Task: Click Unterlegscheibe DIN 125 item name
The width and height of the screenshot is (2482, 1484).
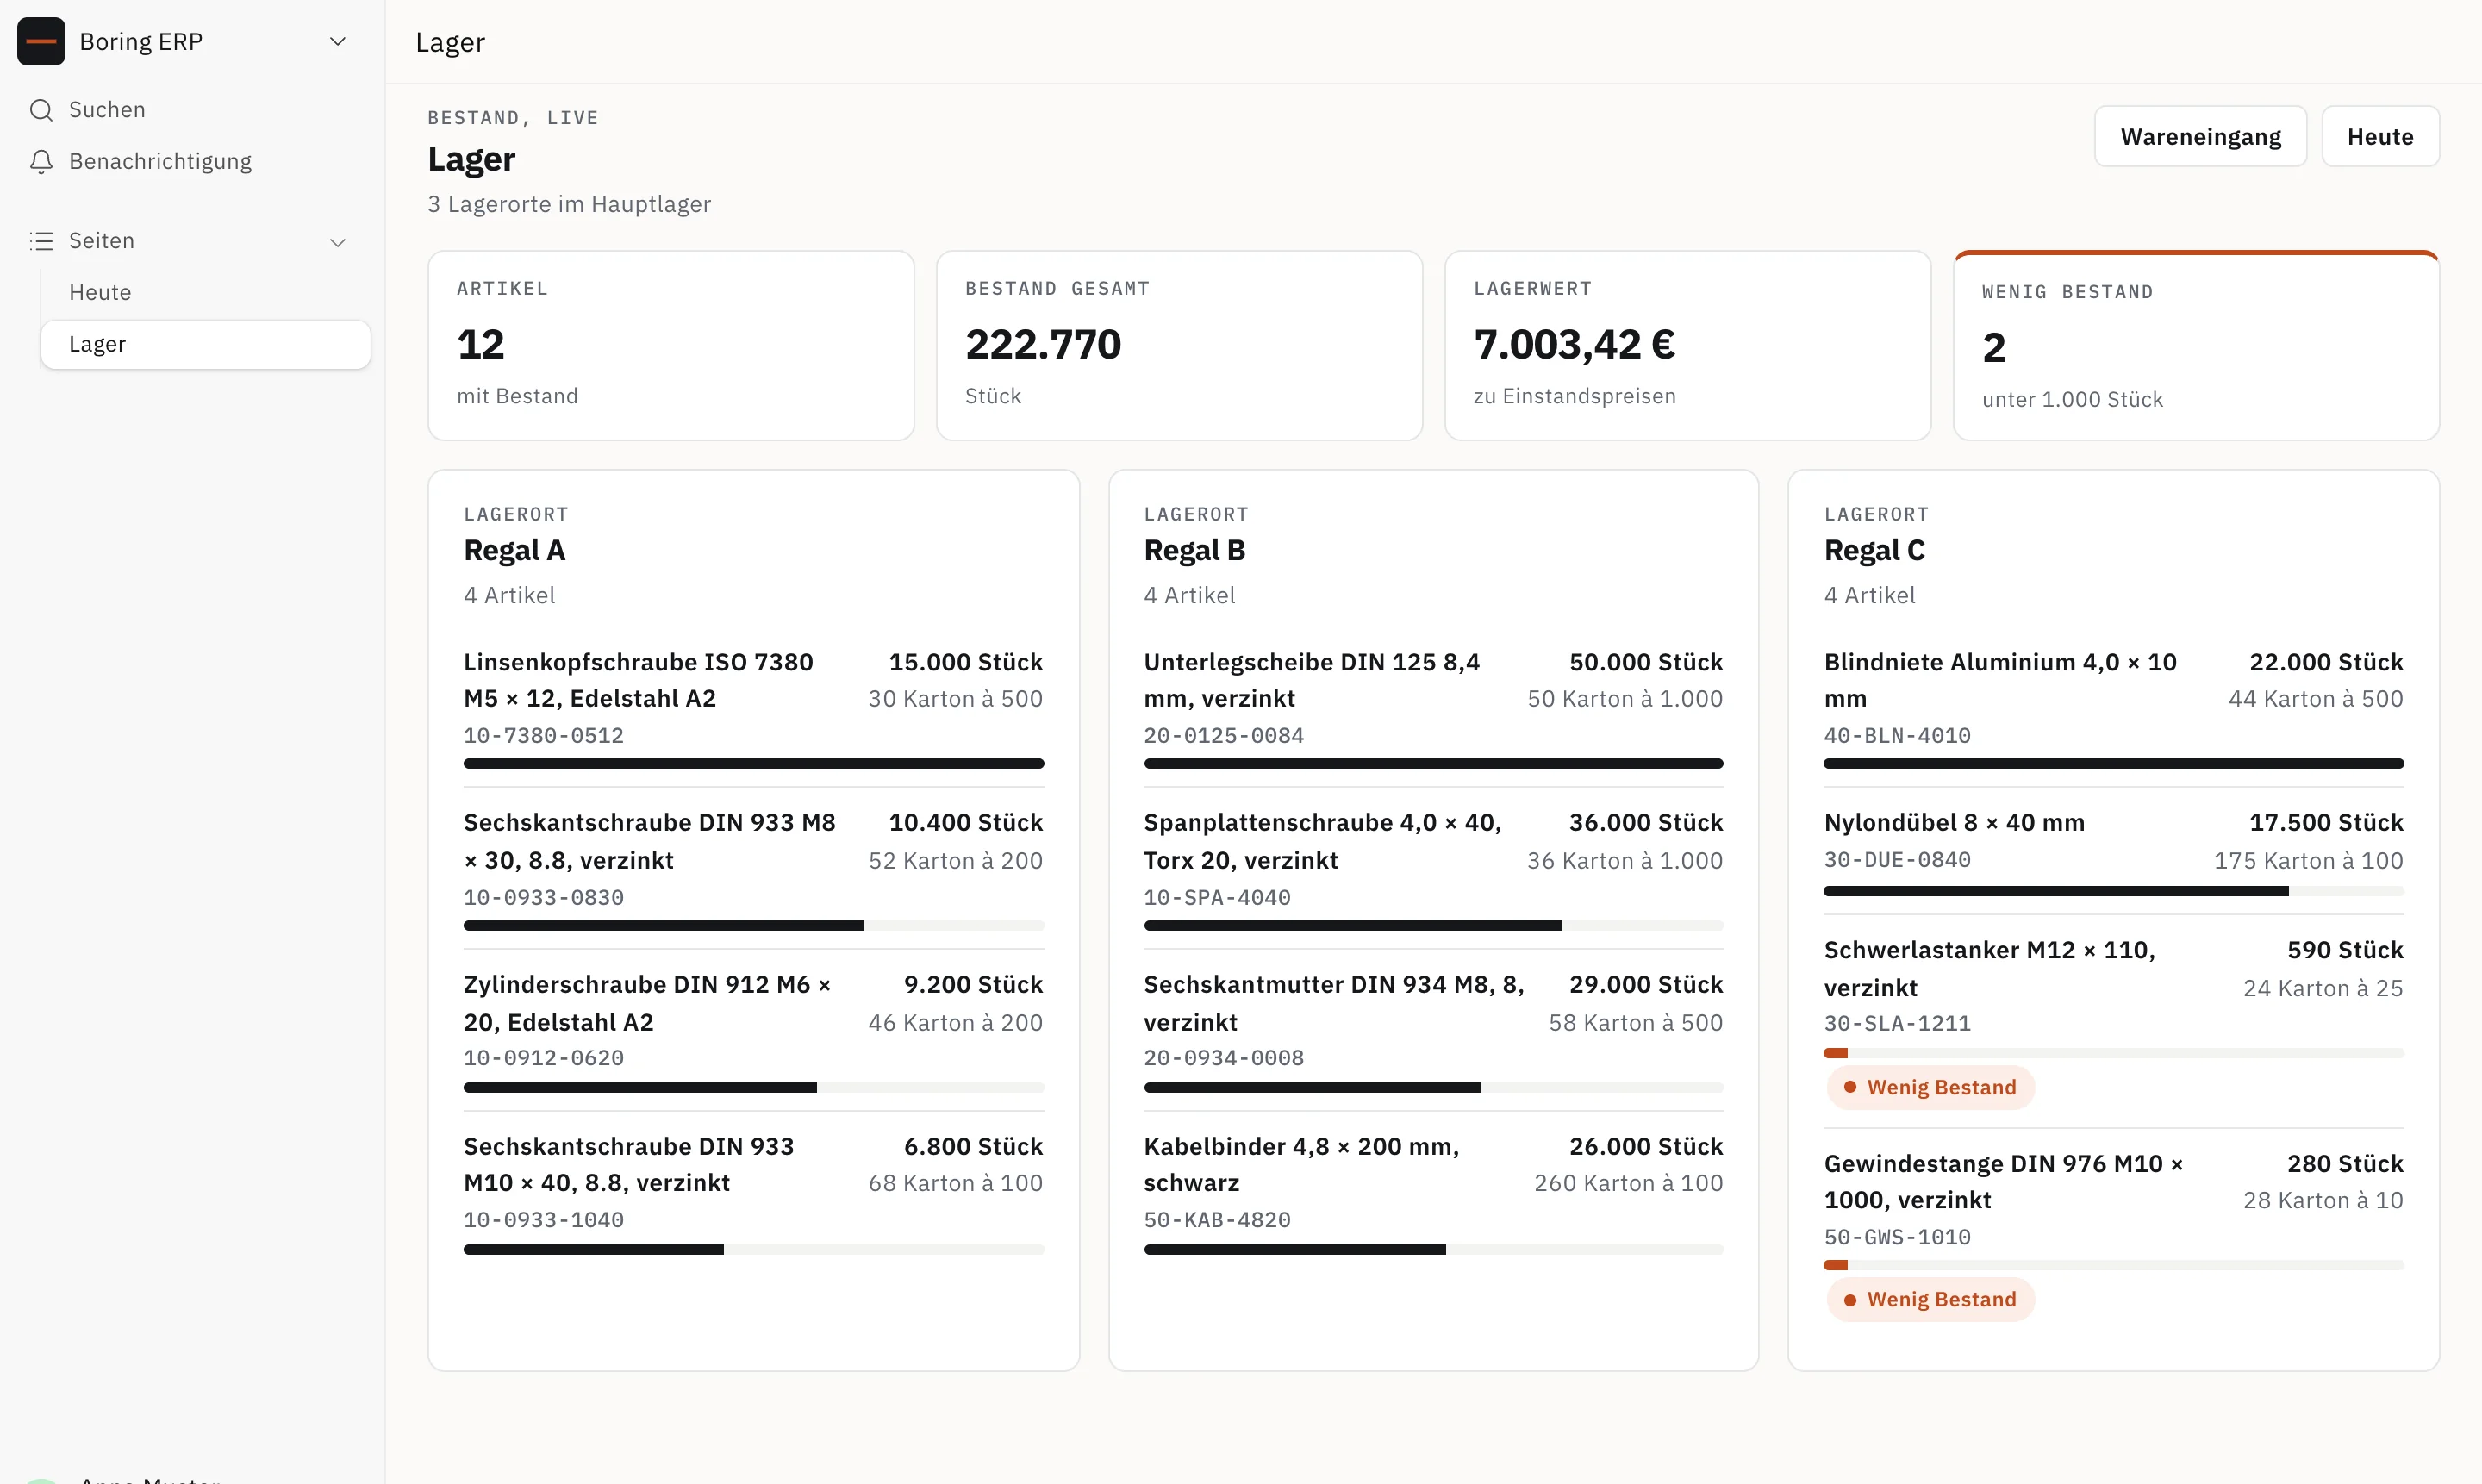Action: (x=1311, y=680)
